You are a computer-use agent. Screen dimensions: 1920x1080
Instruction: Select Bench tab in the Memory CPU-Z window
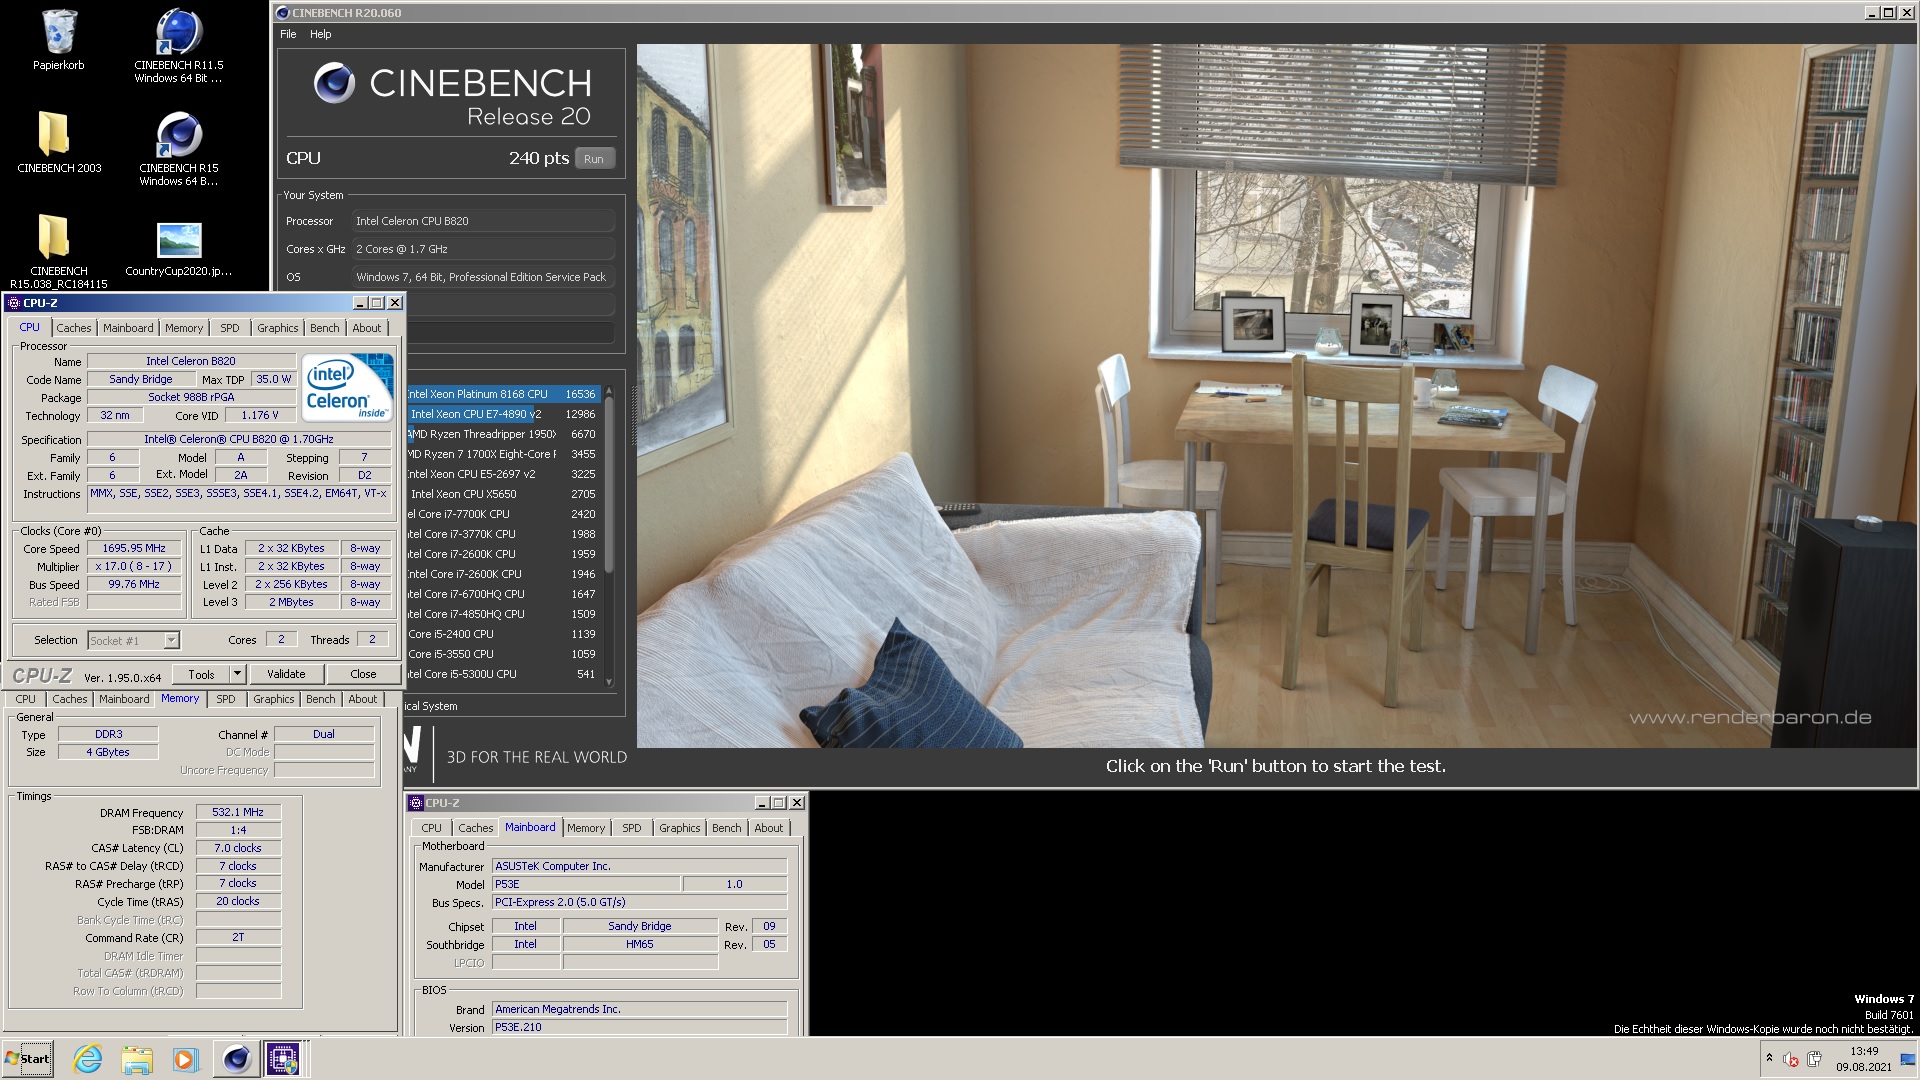pyautogui.click(x=320, y=699)
